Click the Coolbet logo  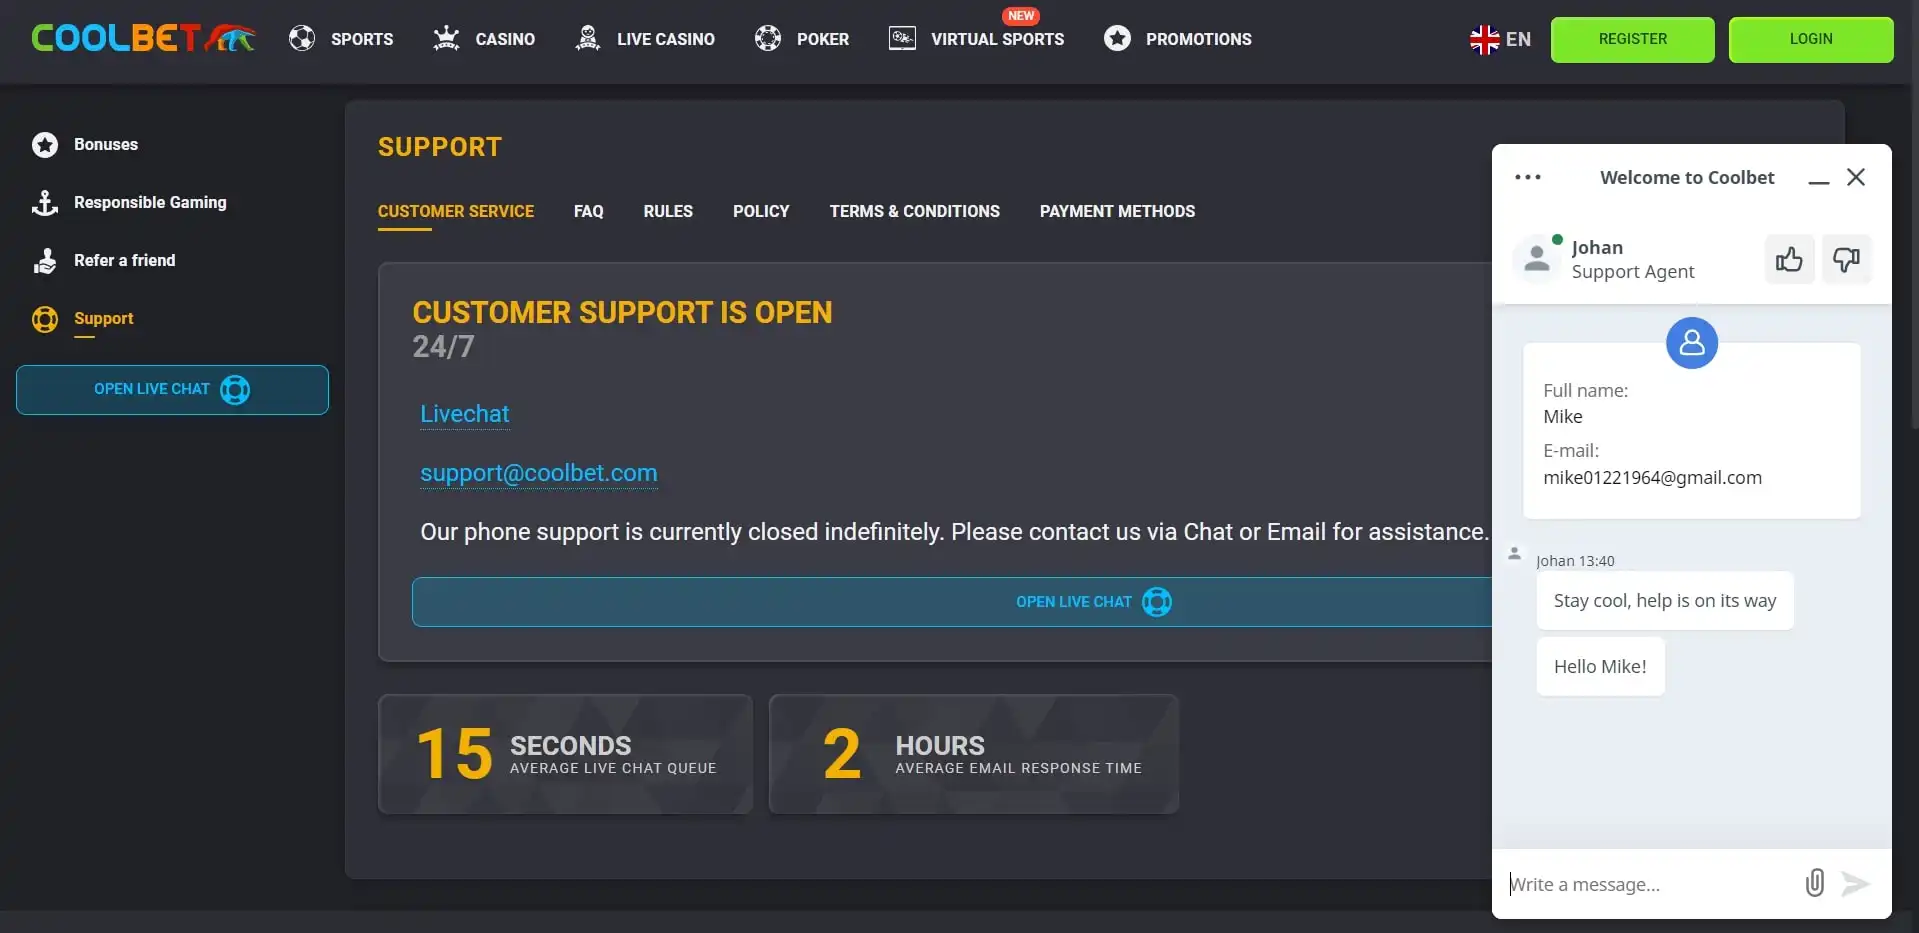point(143,38)
